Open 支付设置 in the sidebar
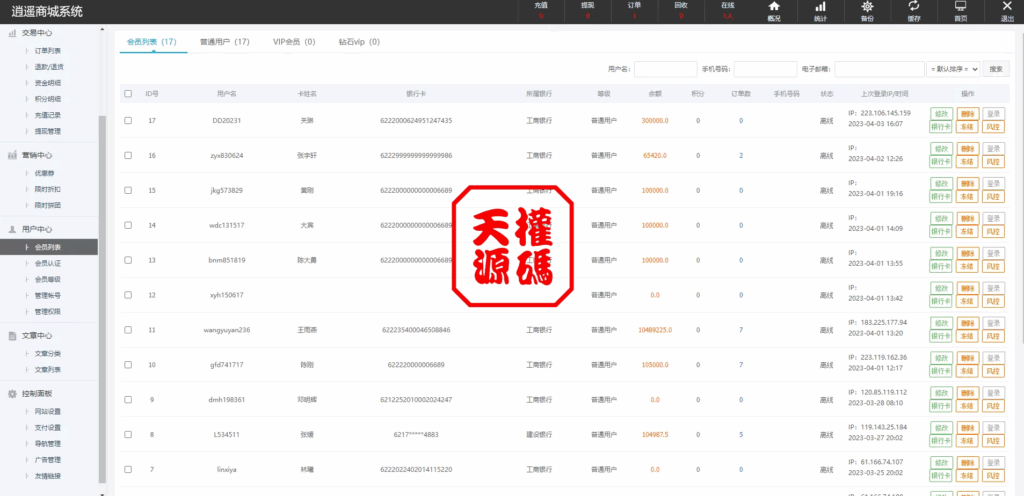This screenshot has width=1024, height=496. (48, 427)
